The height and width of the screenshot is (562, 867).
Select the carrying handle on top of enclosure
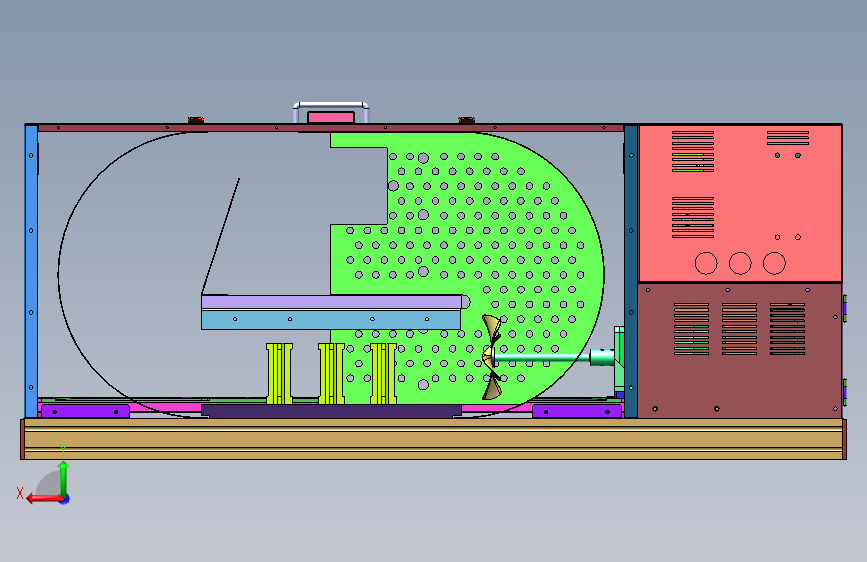(331, 105)
